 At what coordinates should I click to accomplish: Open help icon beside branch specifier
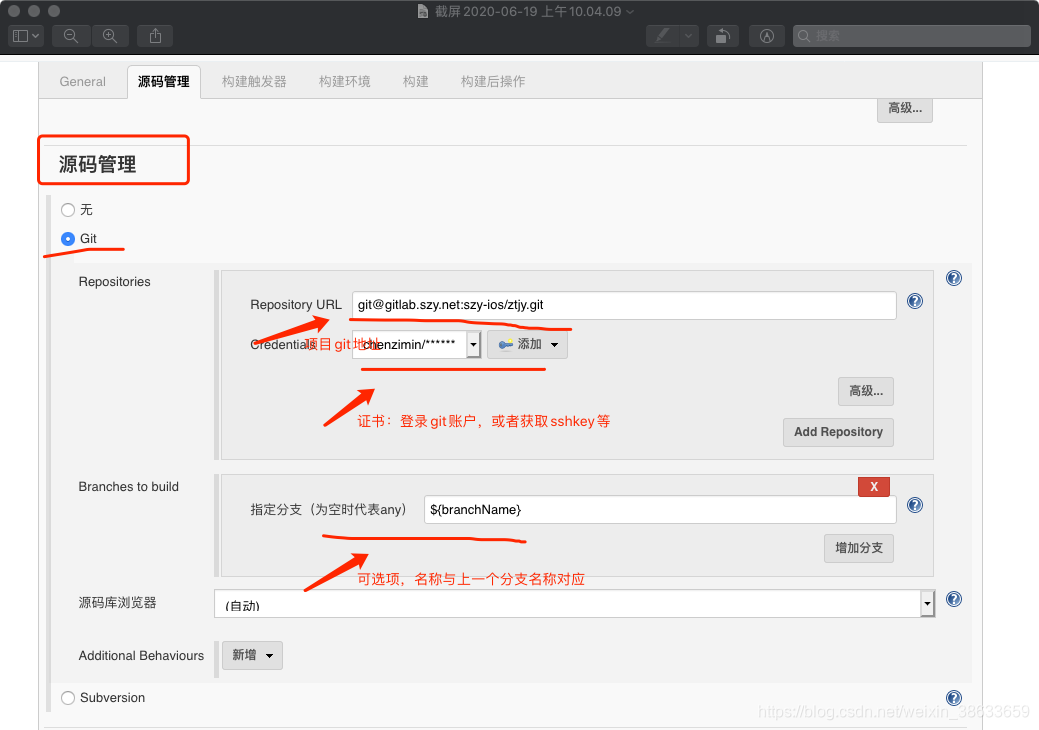click(914, 505)
